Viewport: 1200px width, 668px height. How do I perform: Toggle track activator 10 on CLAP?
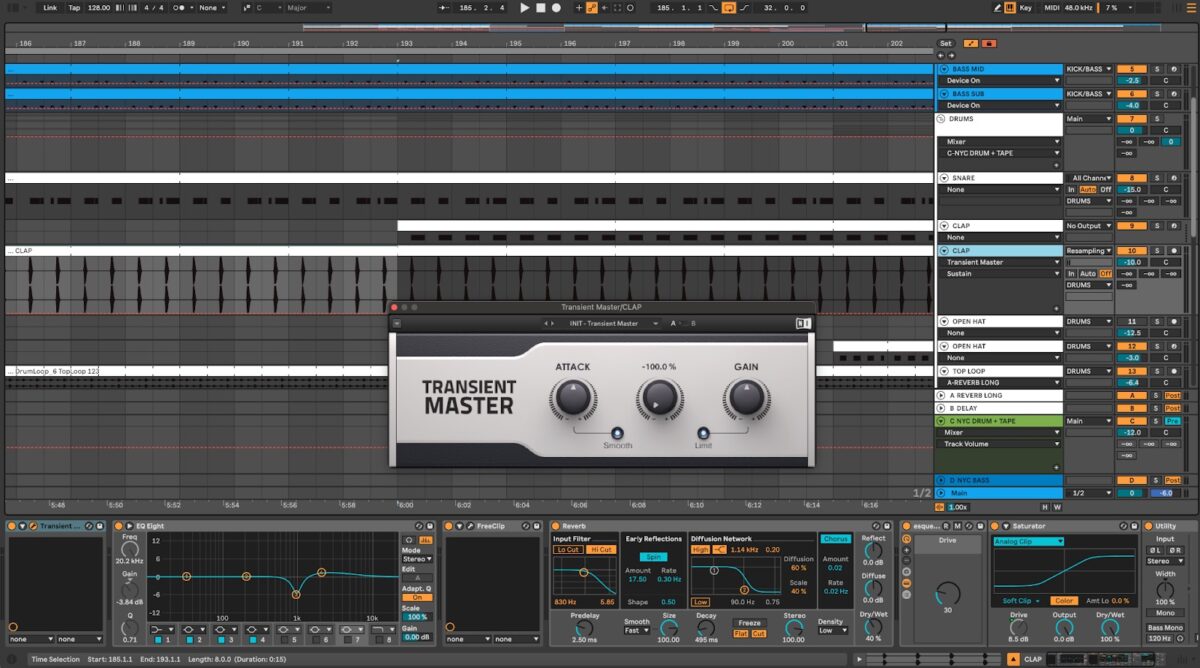coord(1132,250)
